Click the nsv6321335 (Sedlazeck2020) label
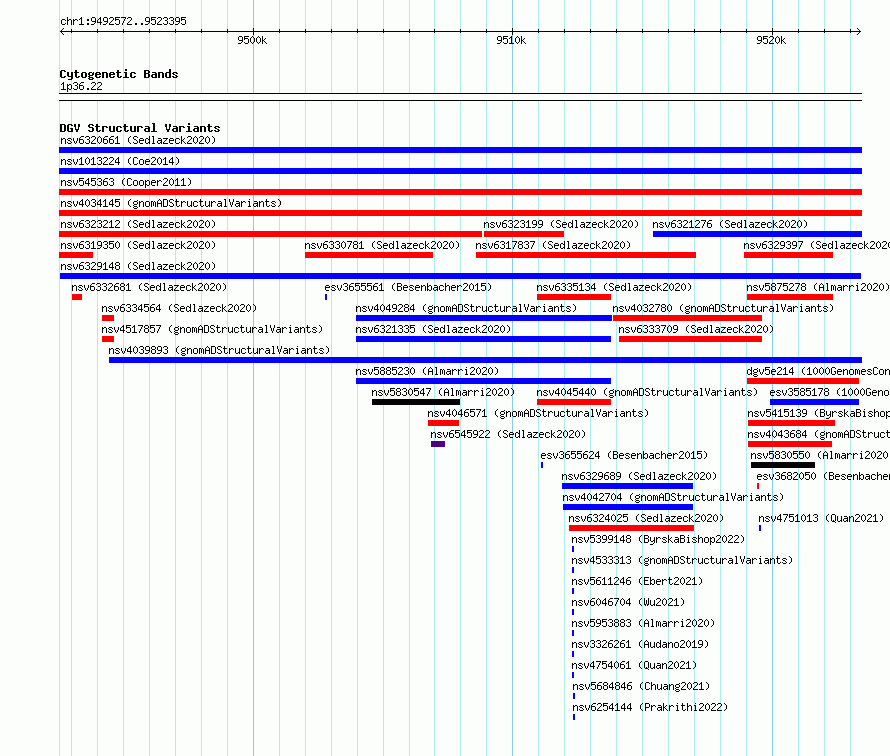The width and height of the screenshot is (890, 756). click(433, 329)
